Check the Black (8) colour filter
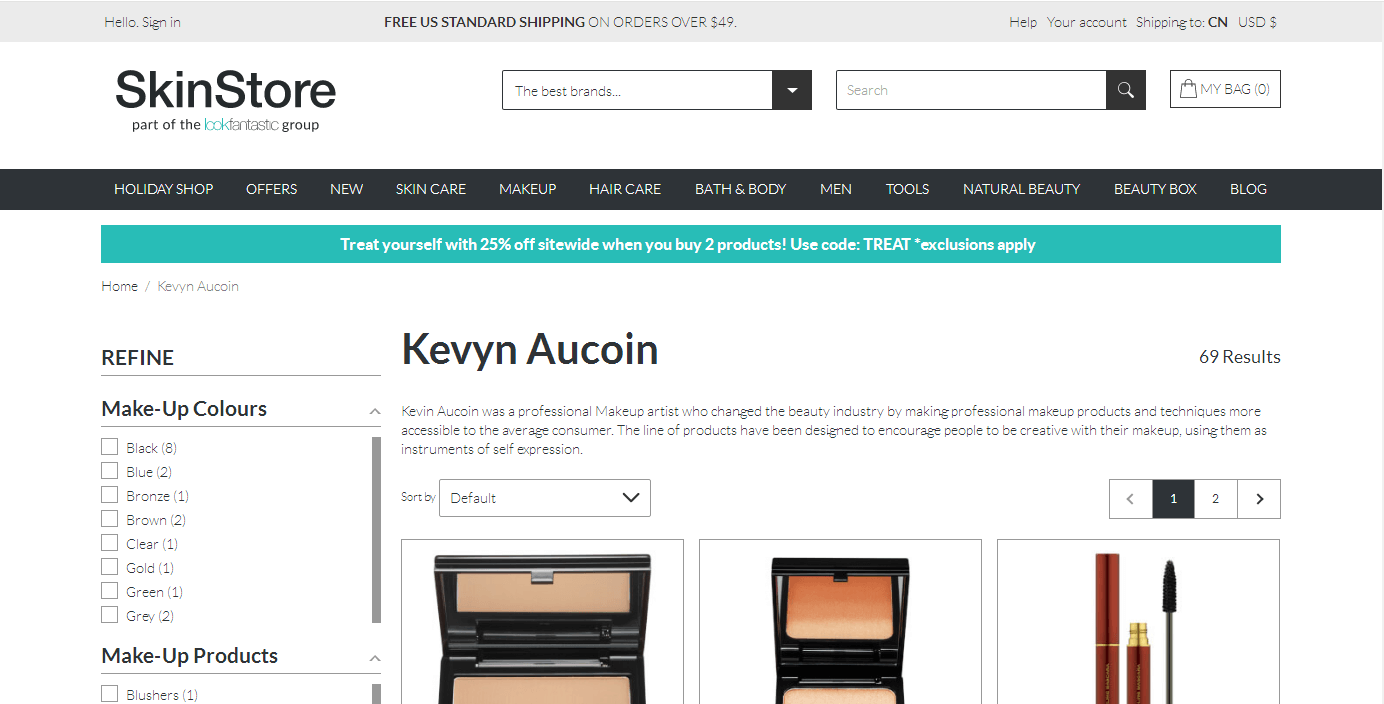The width and height of the screenshot is (1384, 704). 110,447
